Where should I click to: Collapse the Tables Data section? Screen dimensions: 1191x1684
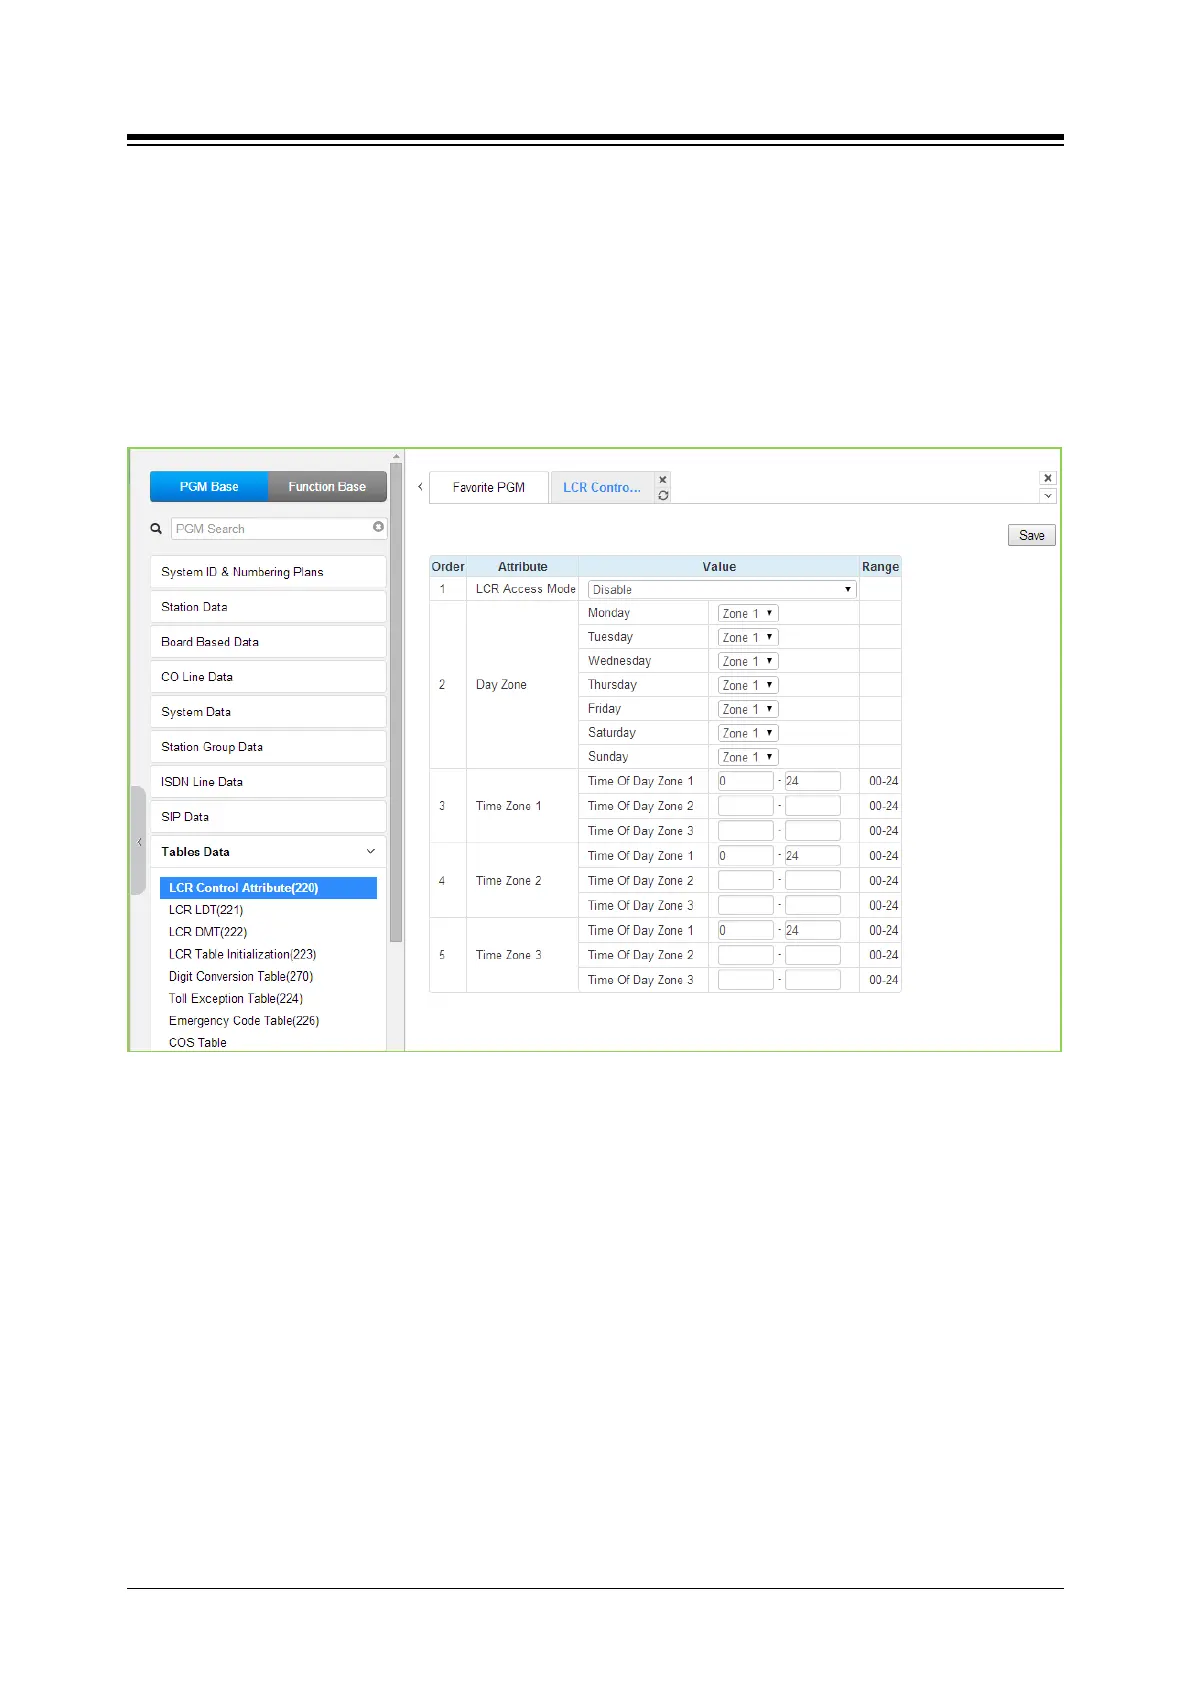tap(268, 852)
